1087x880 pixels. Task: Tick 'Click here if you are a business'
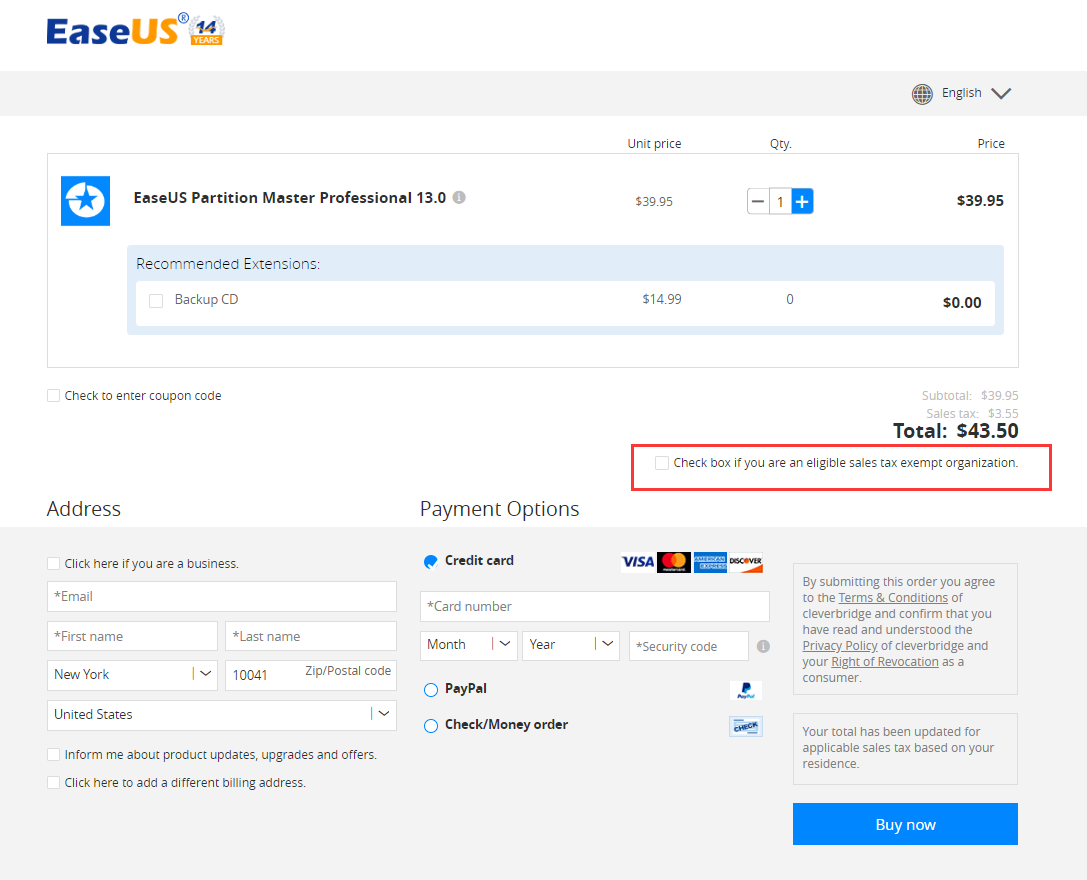point(53,564)
